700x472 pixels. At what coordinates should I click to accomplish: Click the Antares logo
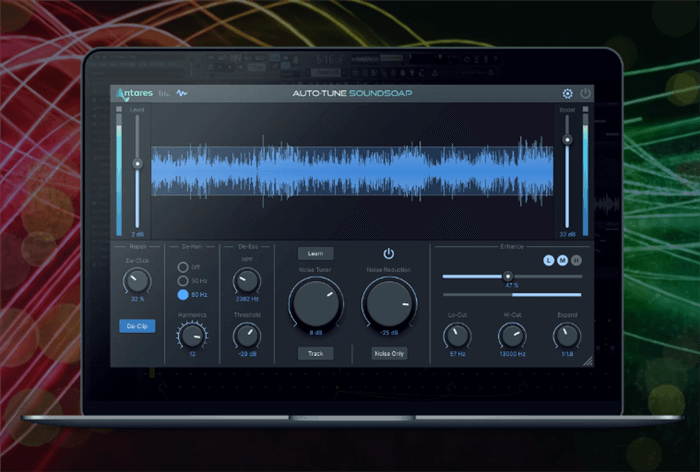[134, 93]
